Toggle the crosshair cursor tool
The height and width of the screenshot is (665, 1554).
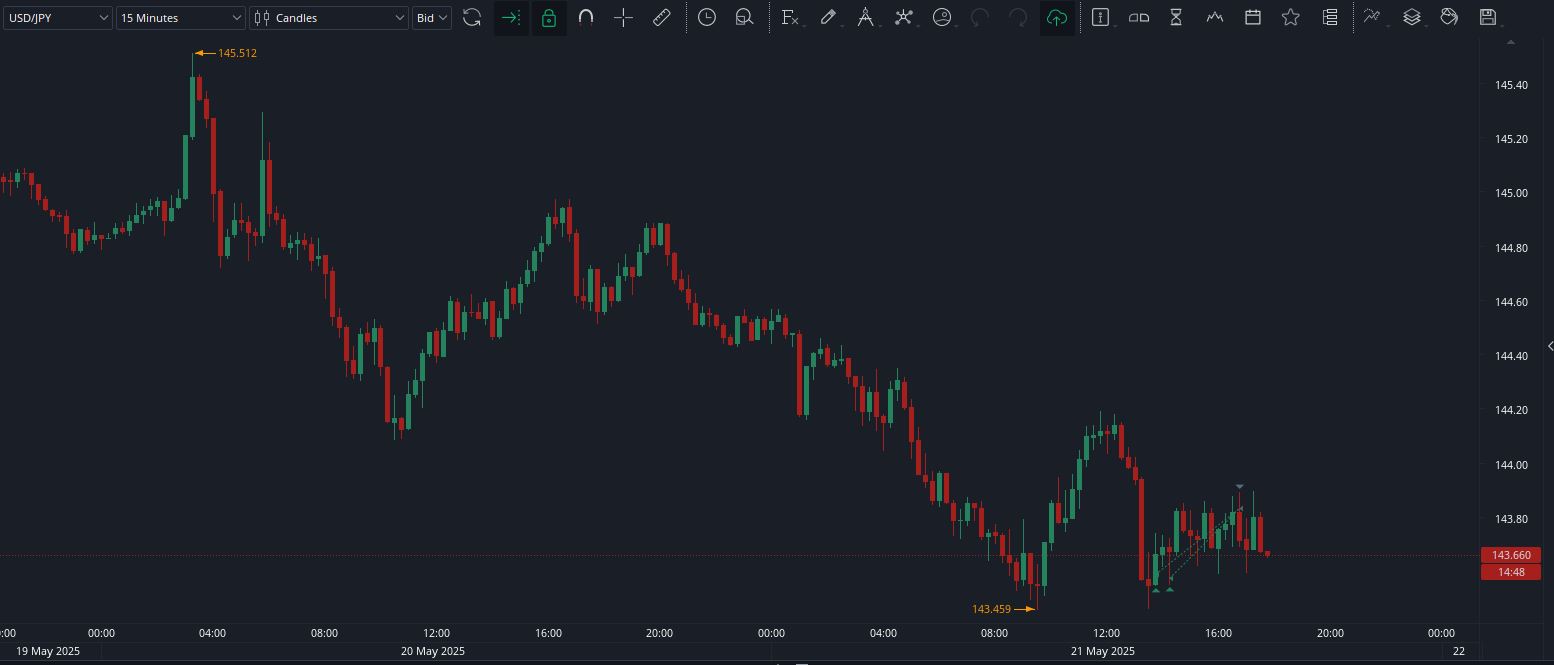(623, 18)
